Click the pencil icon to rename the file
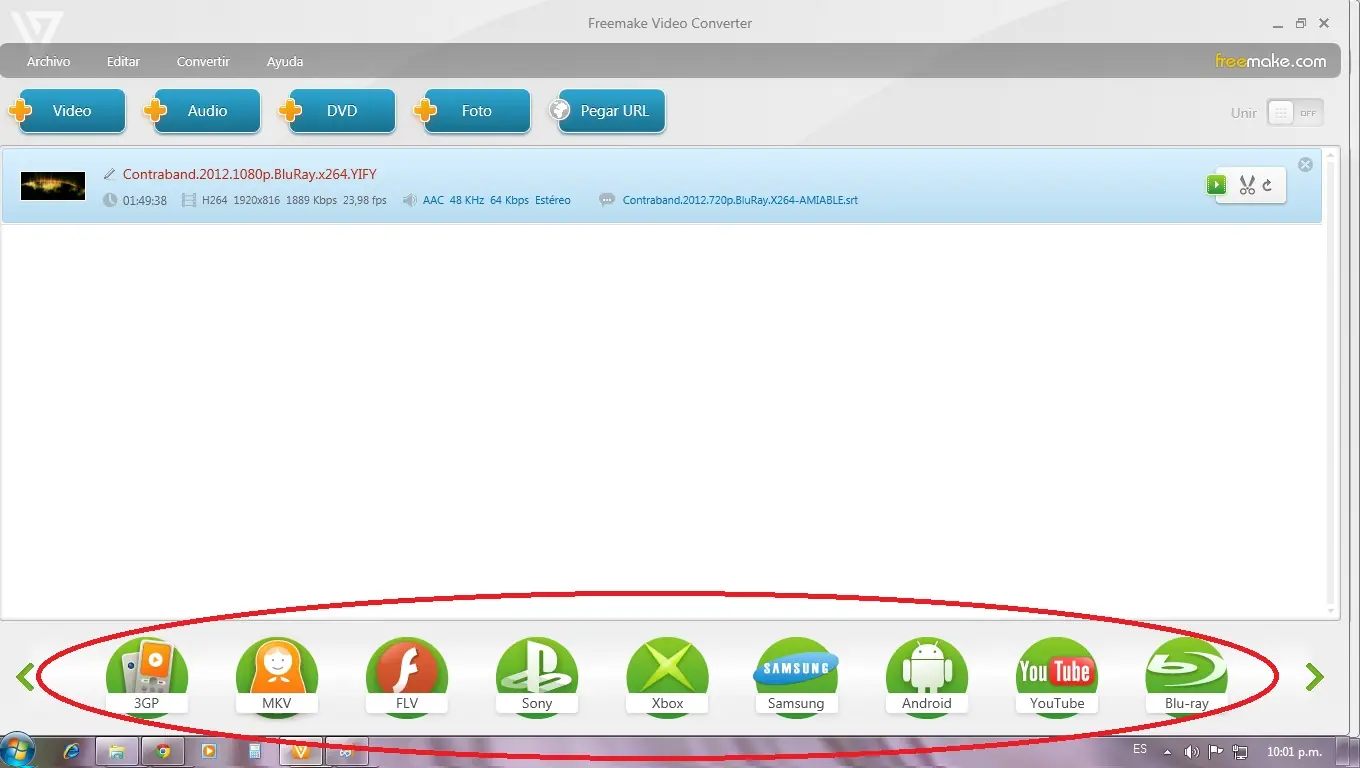Screen dimensions: 1360x768 [x=110, y=174]
